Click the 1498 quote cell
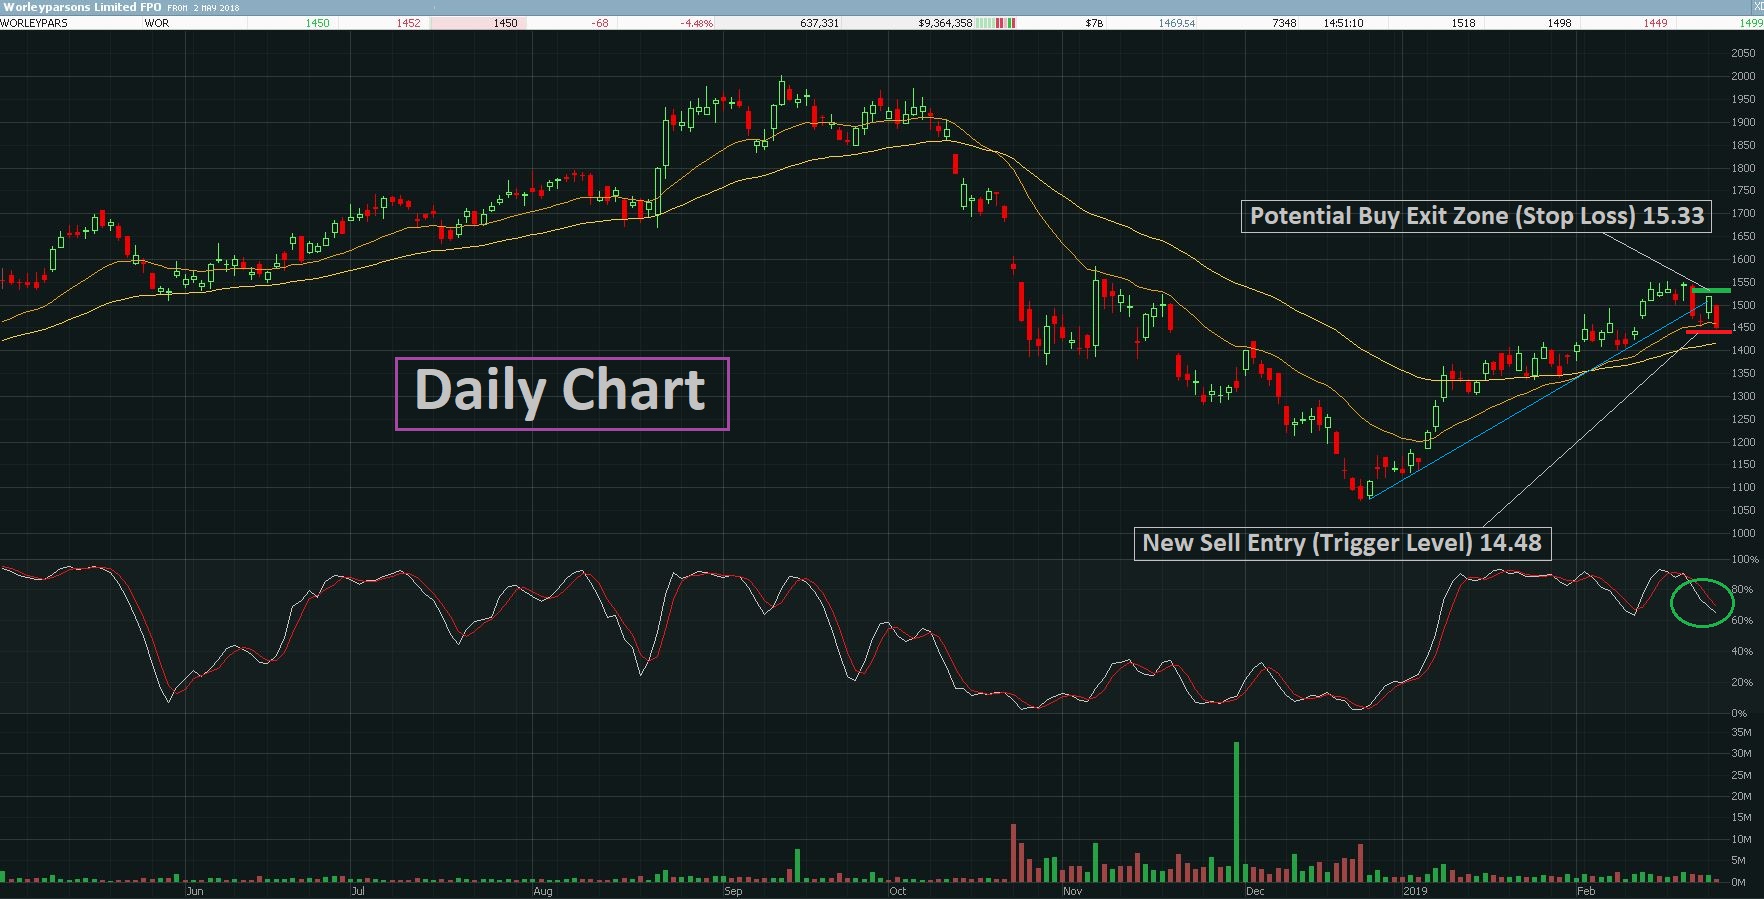Viewport: 1764px width, 899px height. tap(1559, 23)
